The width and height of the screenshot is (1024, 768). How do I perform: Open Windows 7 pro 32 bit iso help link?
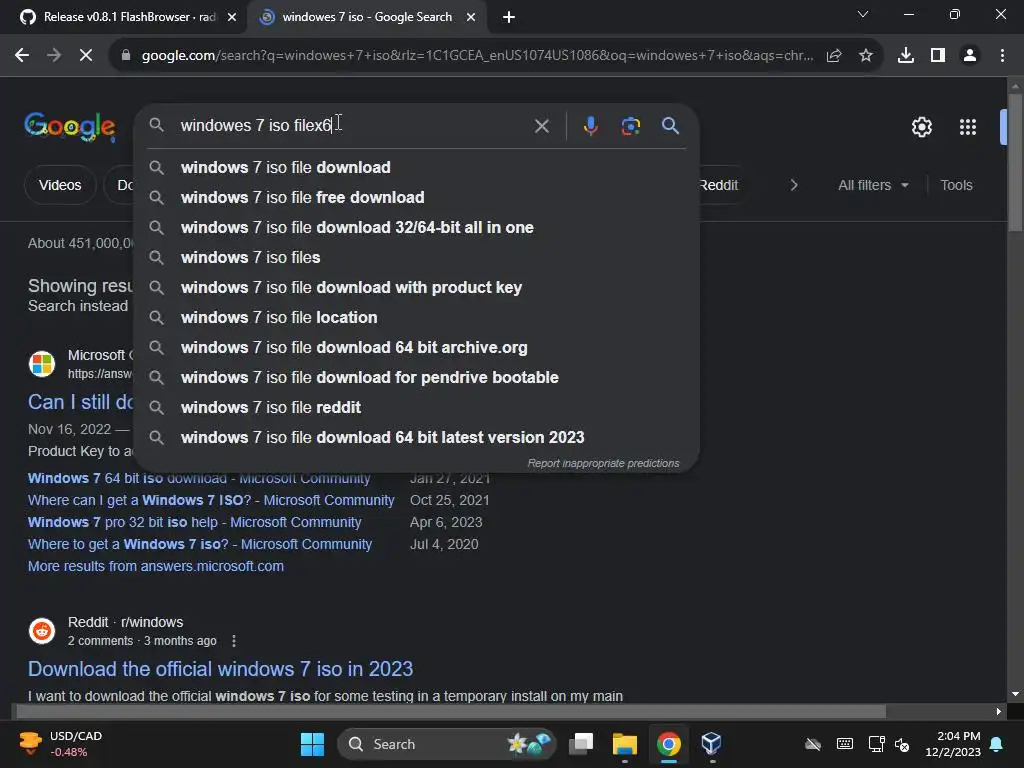tap(194, 522)
